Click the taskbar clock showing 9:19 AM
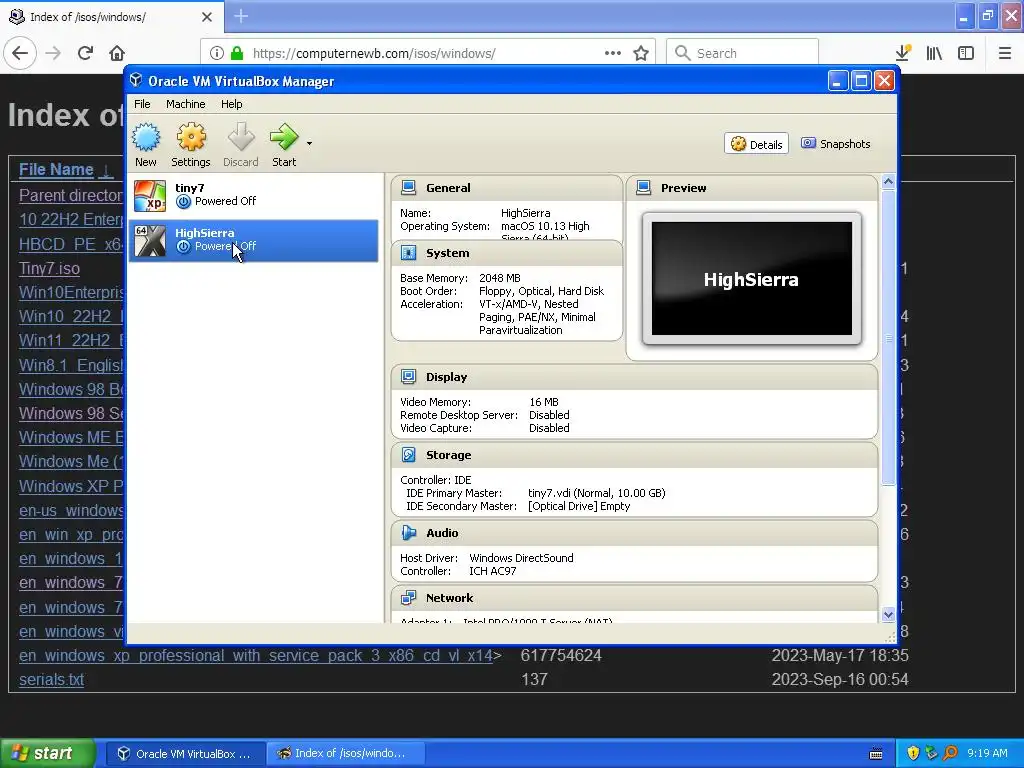This screenshot has width=1024, height=768. tap(987, 753)
